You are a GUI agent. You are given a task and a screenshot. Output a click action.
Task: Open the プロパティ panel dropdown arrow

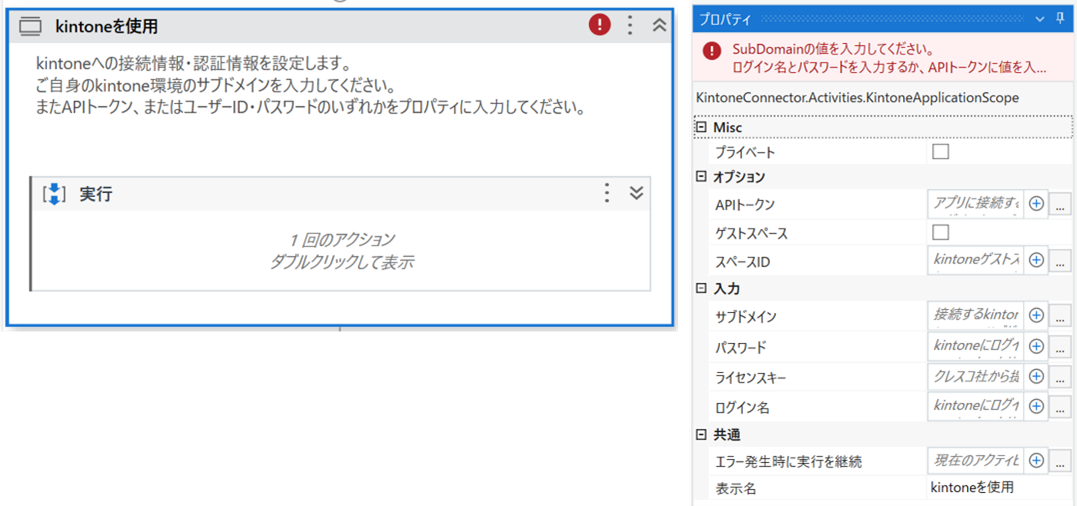pos(1040,19)
